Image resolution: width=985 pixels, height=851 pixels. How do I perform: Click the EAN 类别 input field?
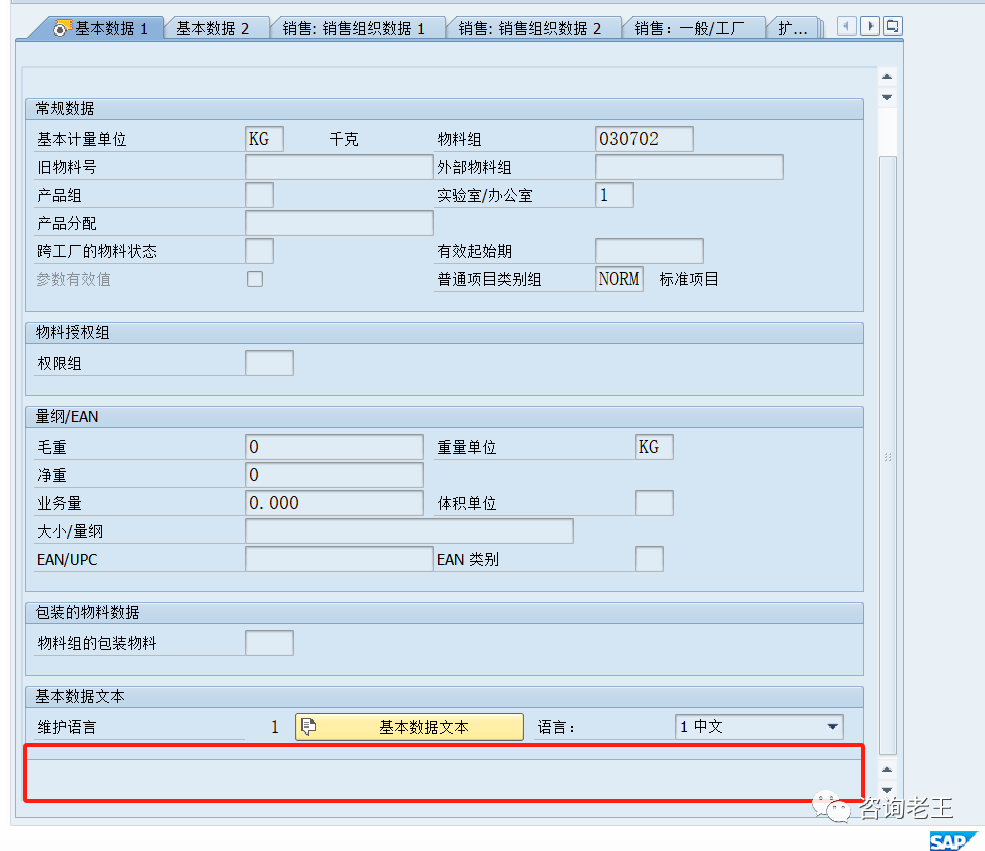pyautogui.click(x=649, y=559)
